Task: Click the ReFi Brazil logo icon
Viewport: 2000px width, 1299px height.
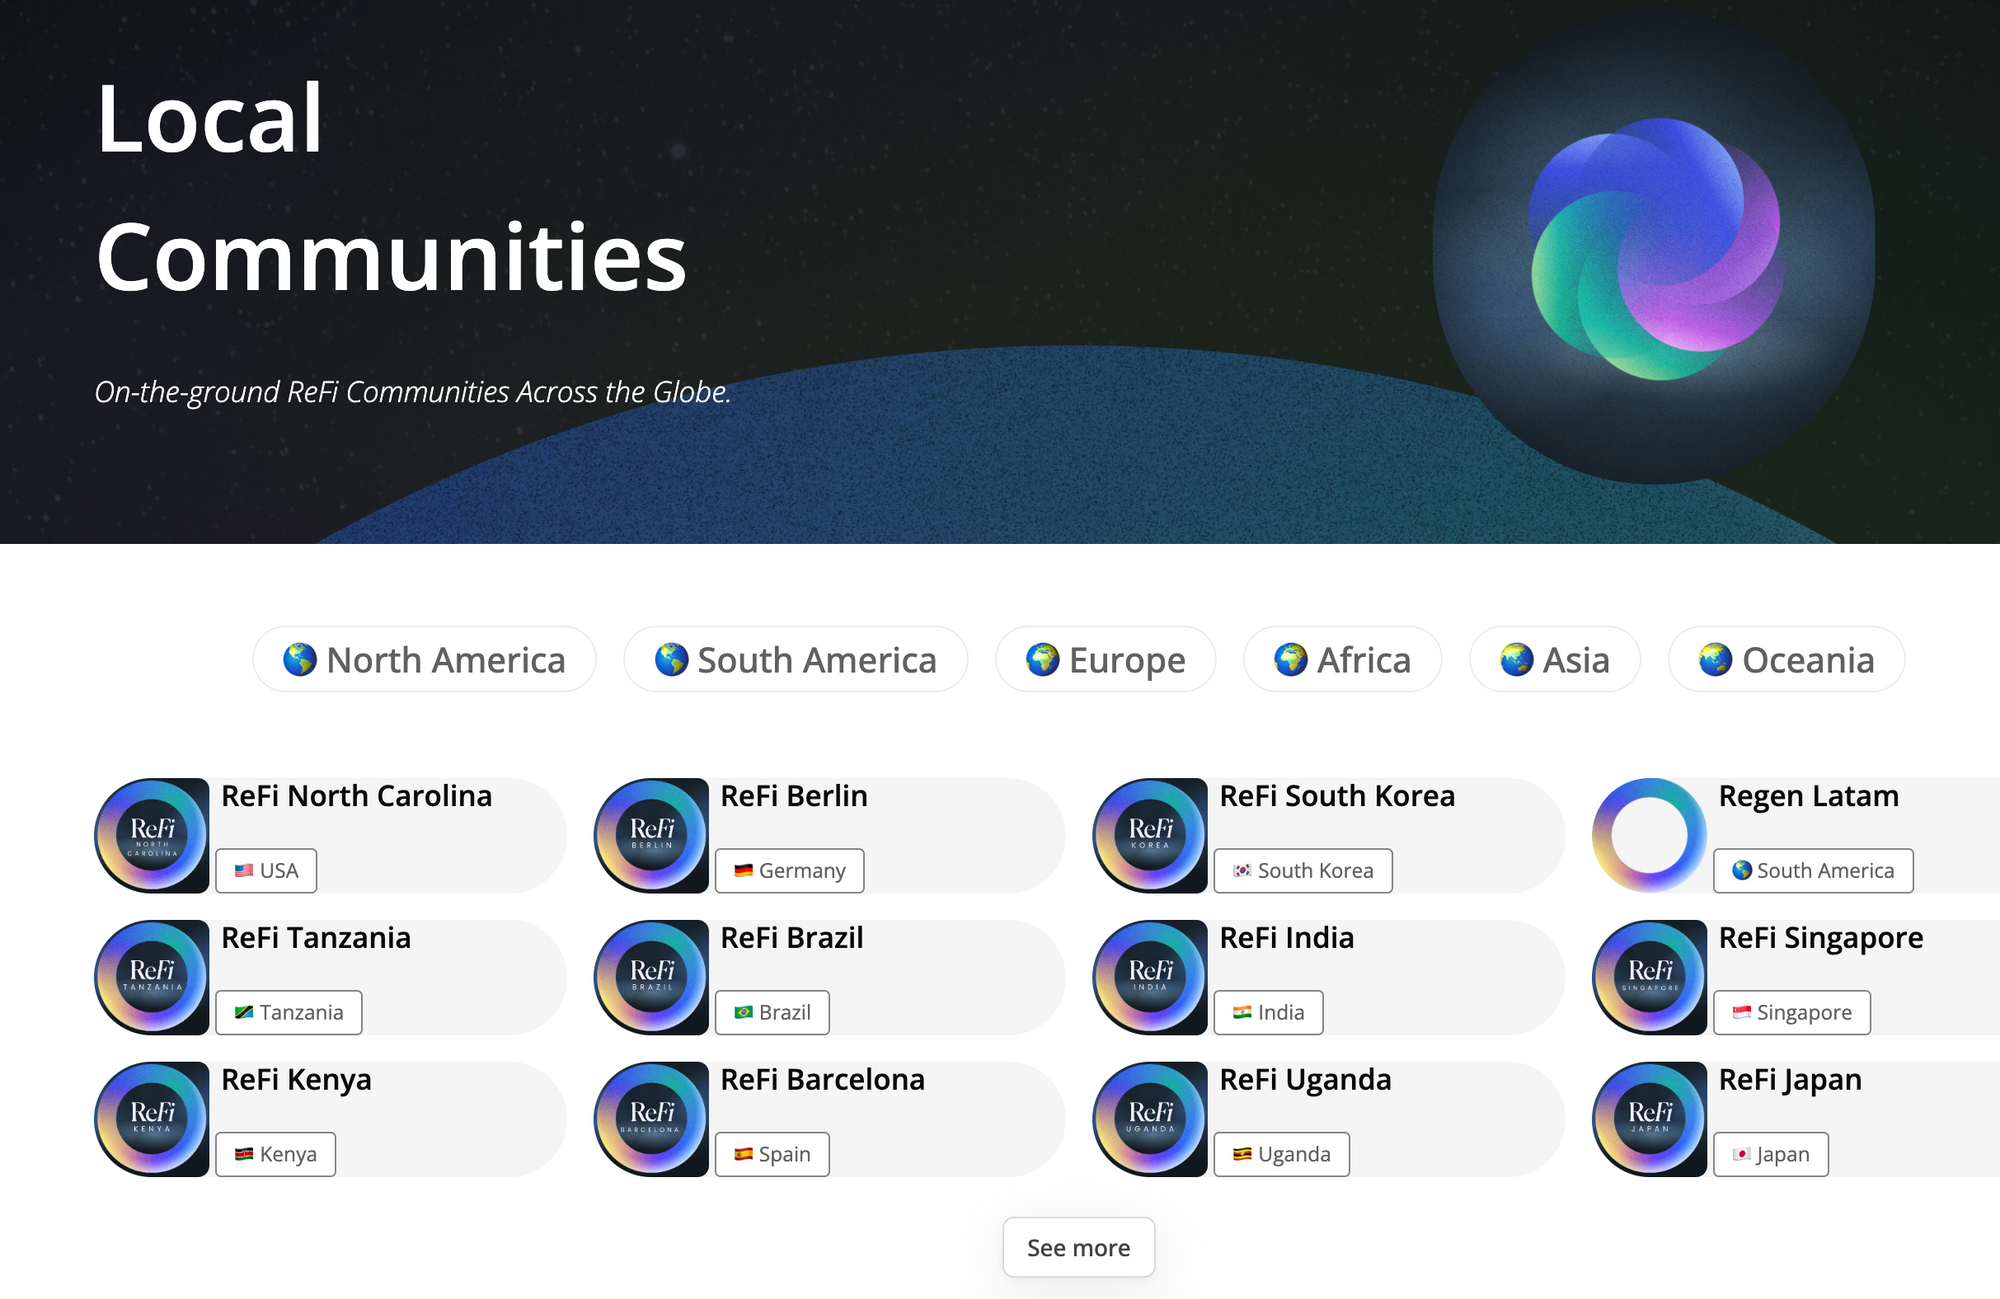Action: pos(651,977)
